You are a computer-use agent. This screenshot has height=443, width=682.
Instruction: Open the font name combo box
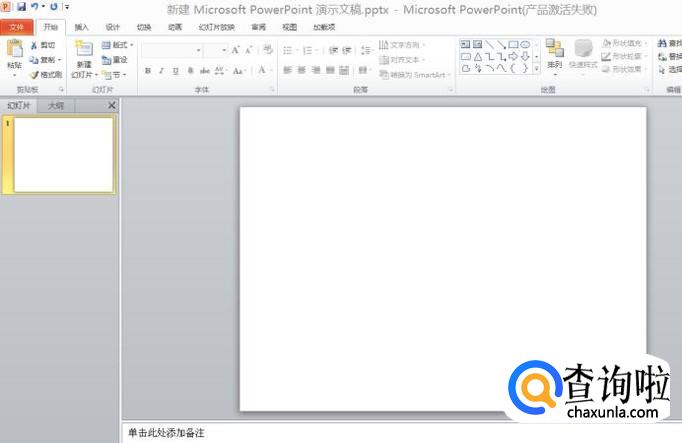[173, 50]
